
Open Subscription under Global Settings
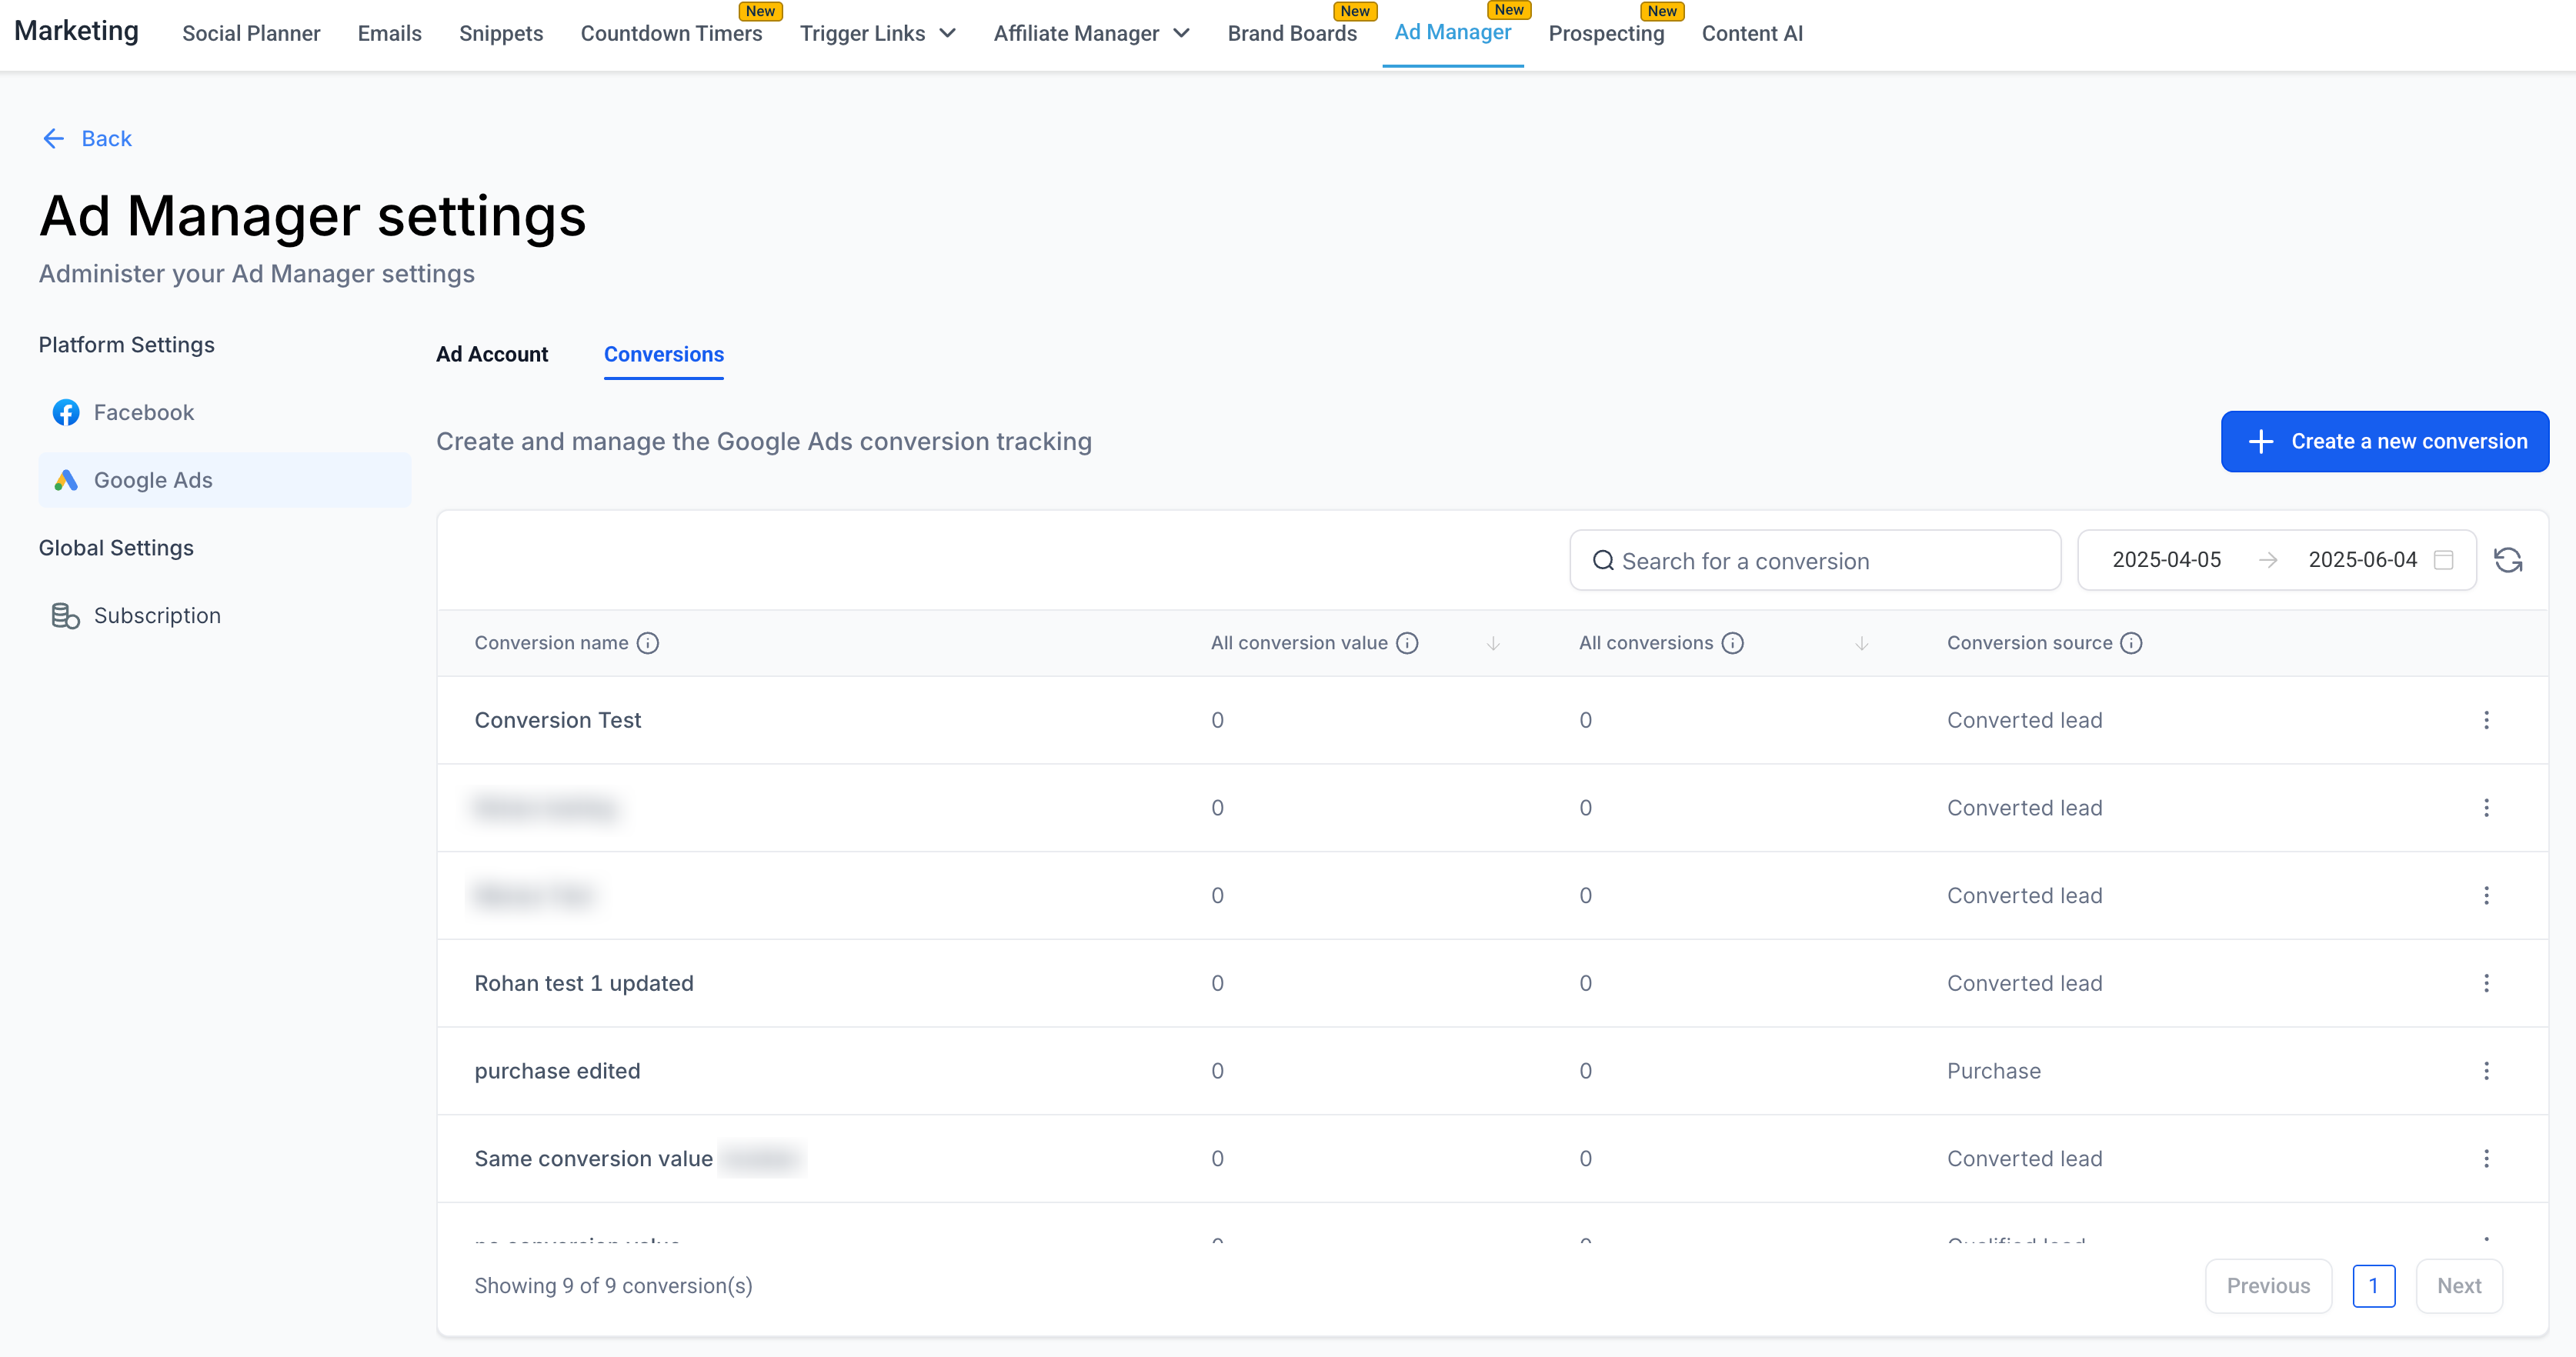[157, 616]
